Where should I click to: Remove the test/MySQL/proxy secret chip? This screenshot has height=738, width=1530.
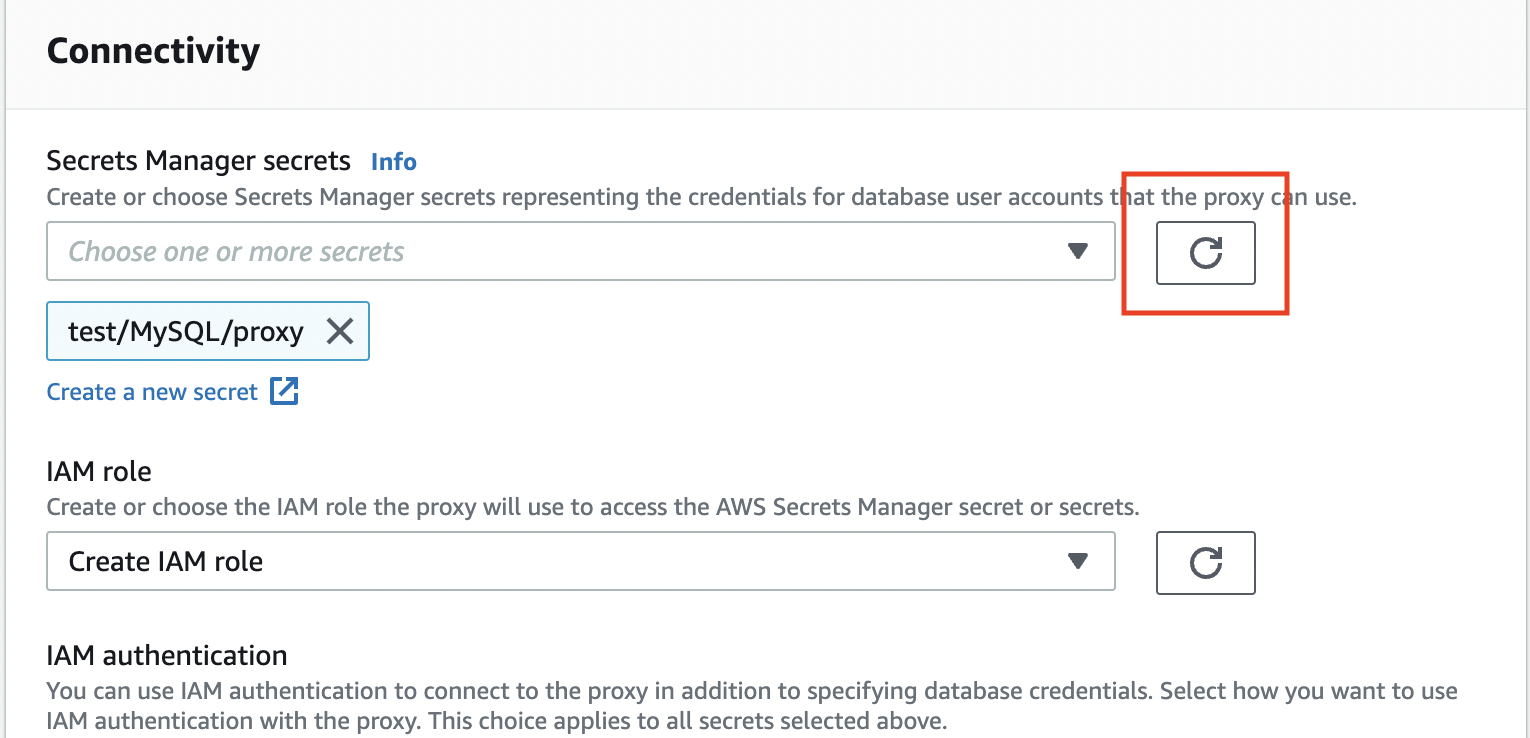click(x=340, y=332)
